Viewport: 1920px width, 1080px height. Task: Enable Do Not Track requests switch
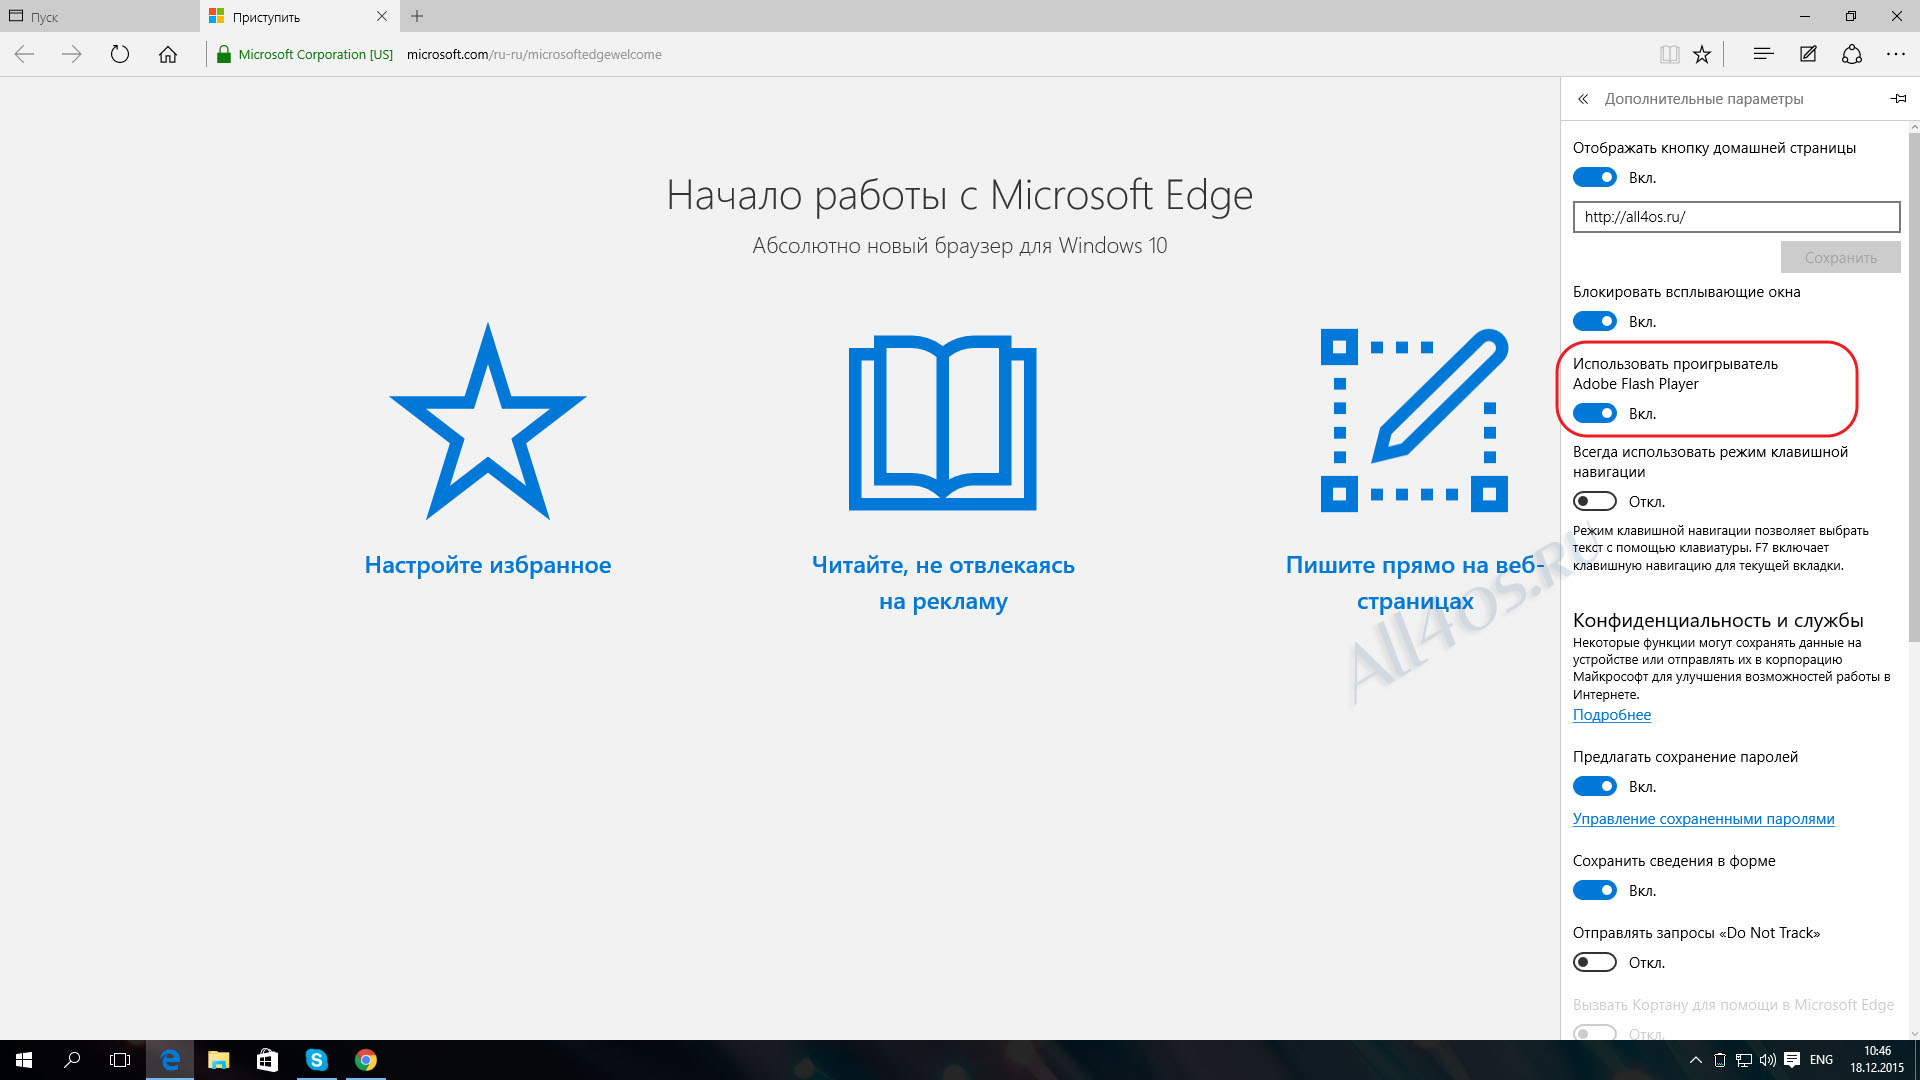pos(1594,963)
